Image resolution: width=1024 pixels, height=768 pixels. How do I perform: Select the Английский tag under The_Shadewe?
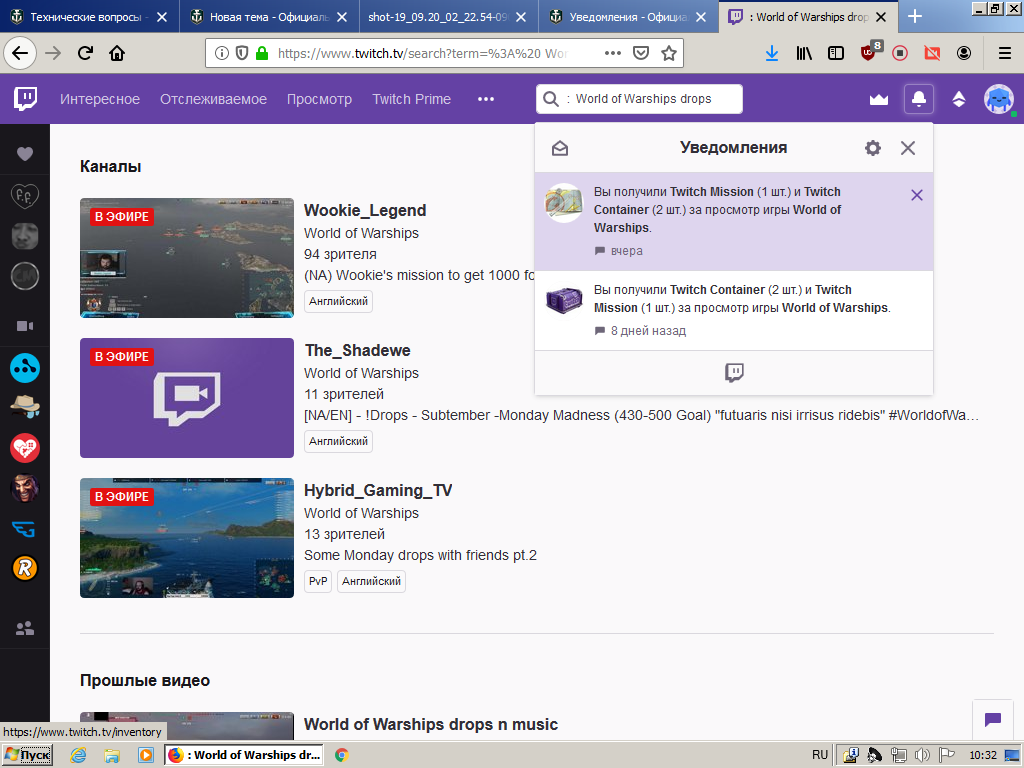(x=338, y=441)
